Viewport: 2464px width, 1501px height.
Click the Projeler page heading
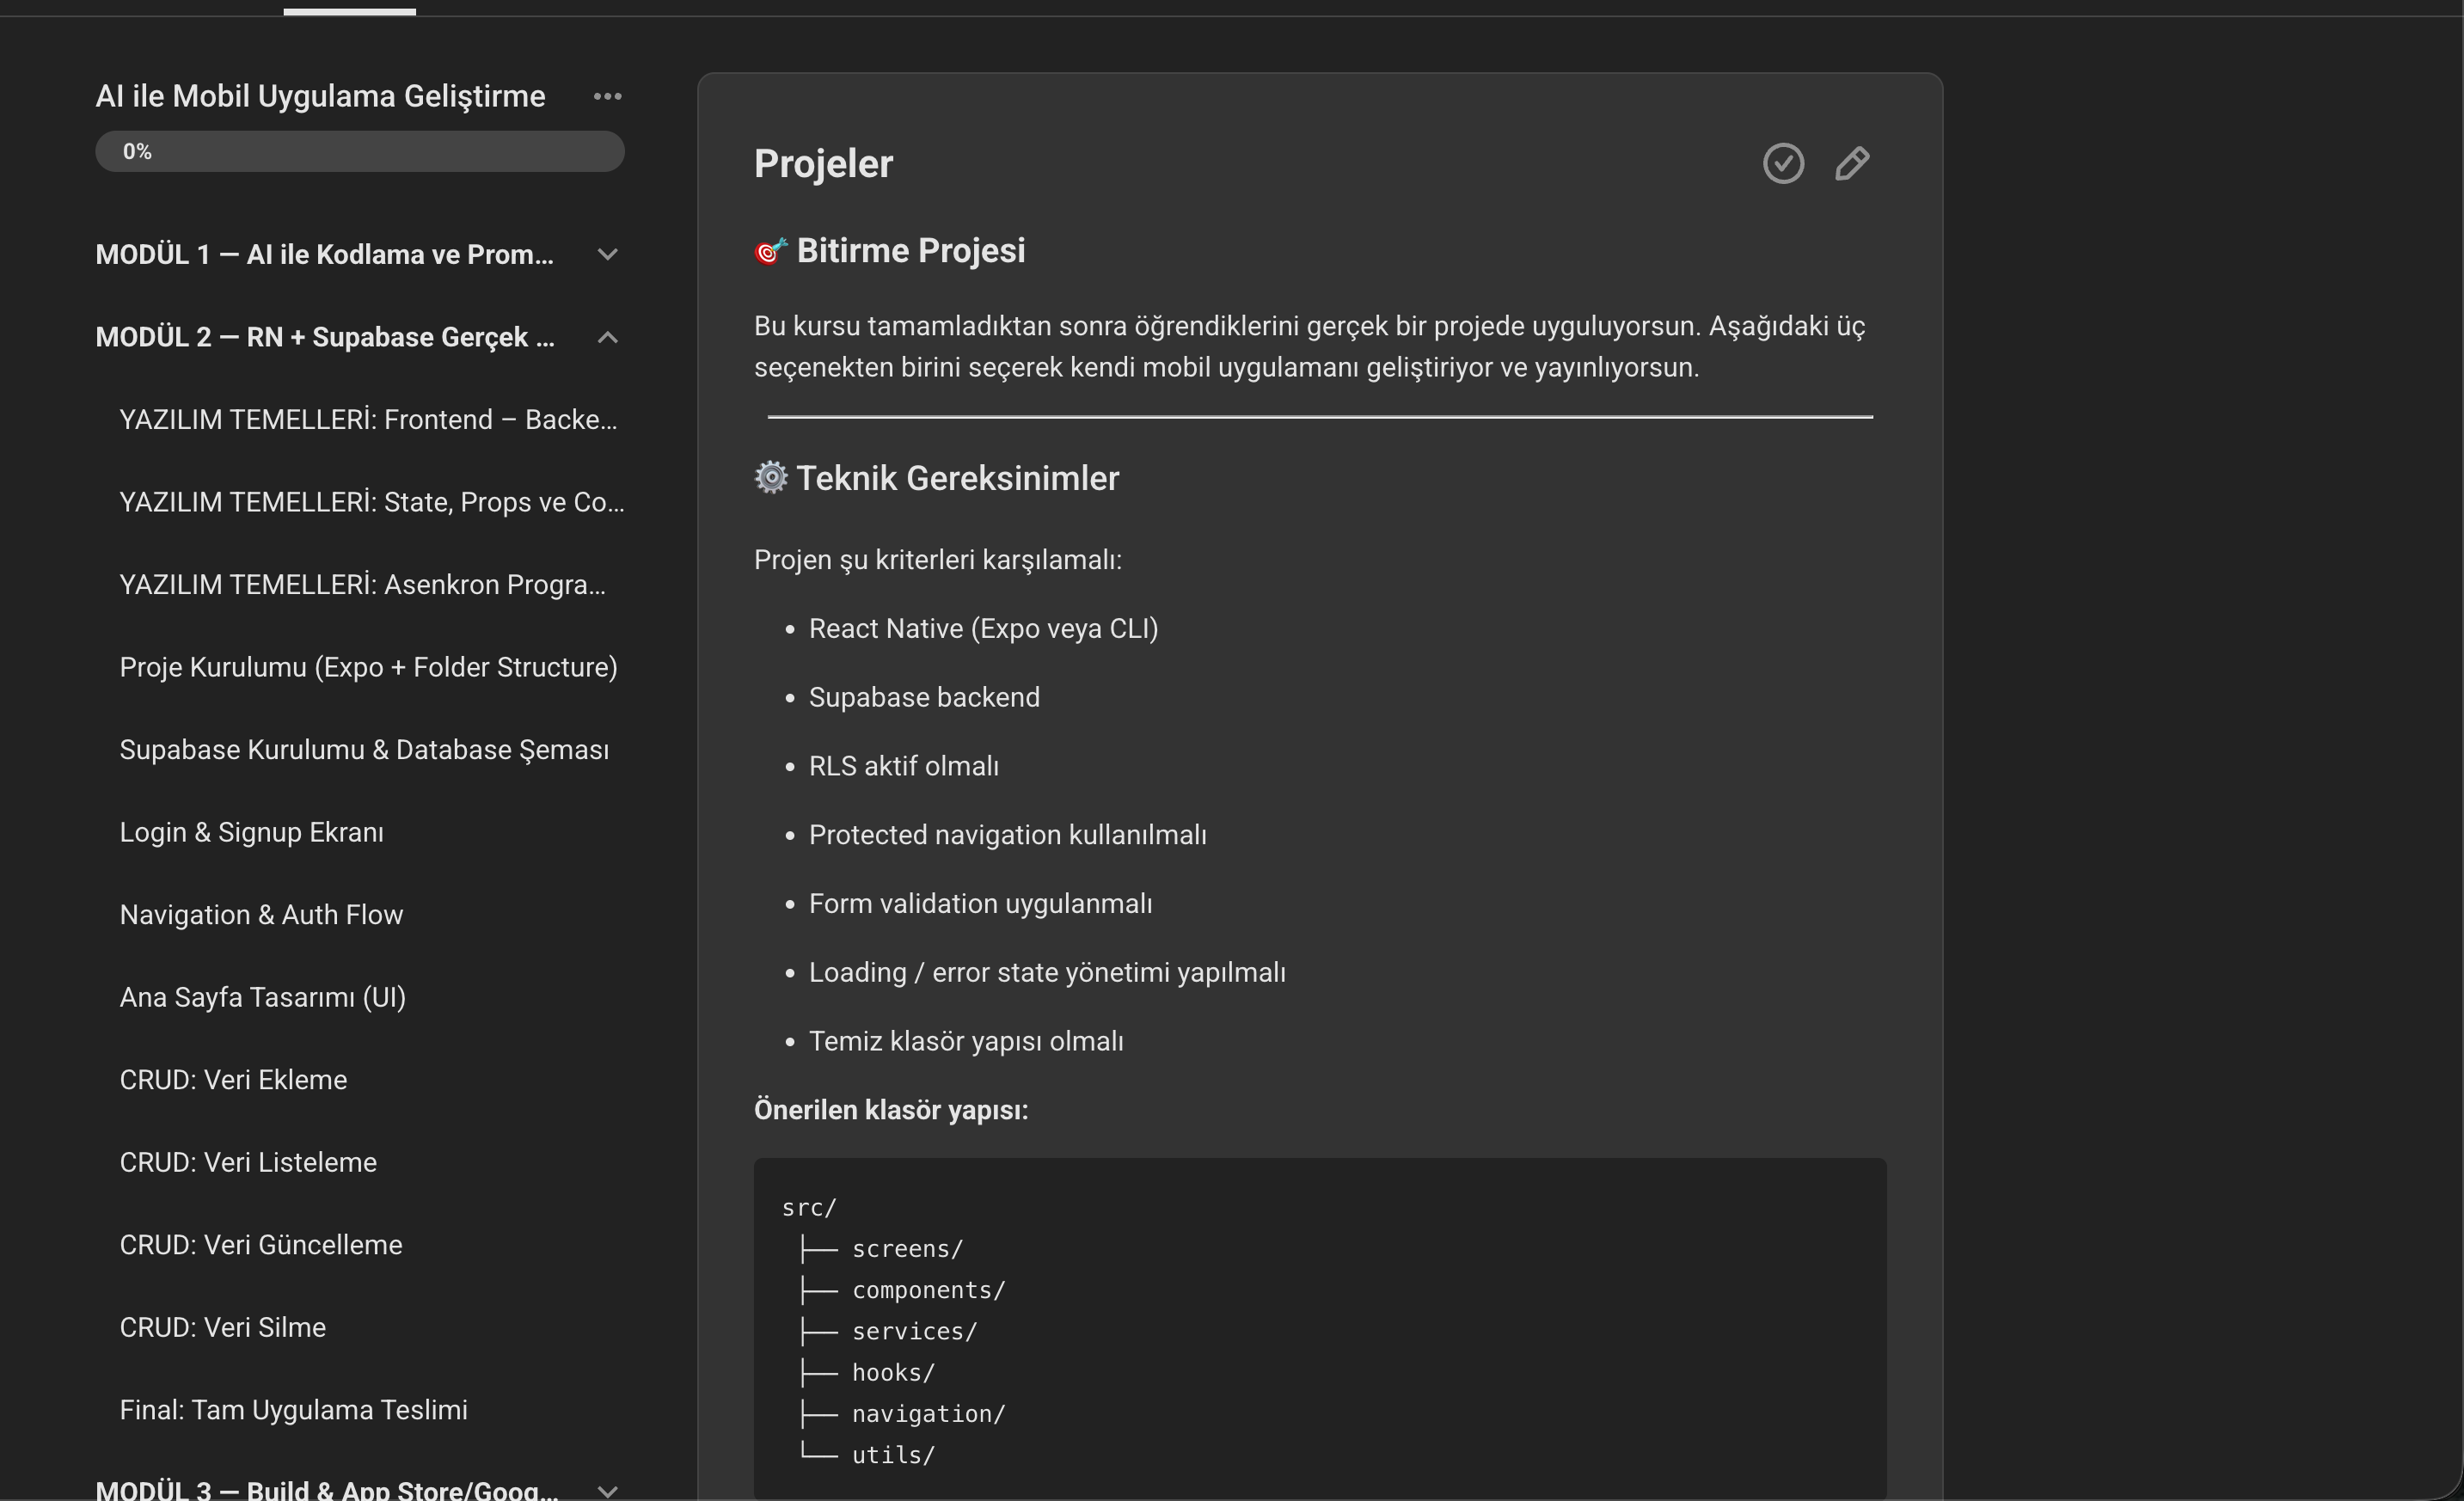point(823,164)
